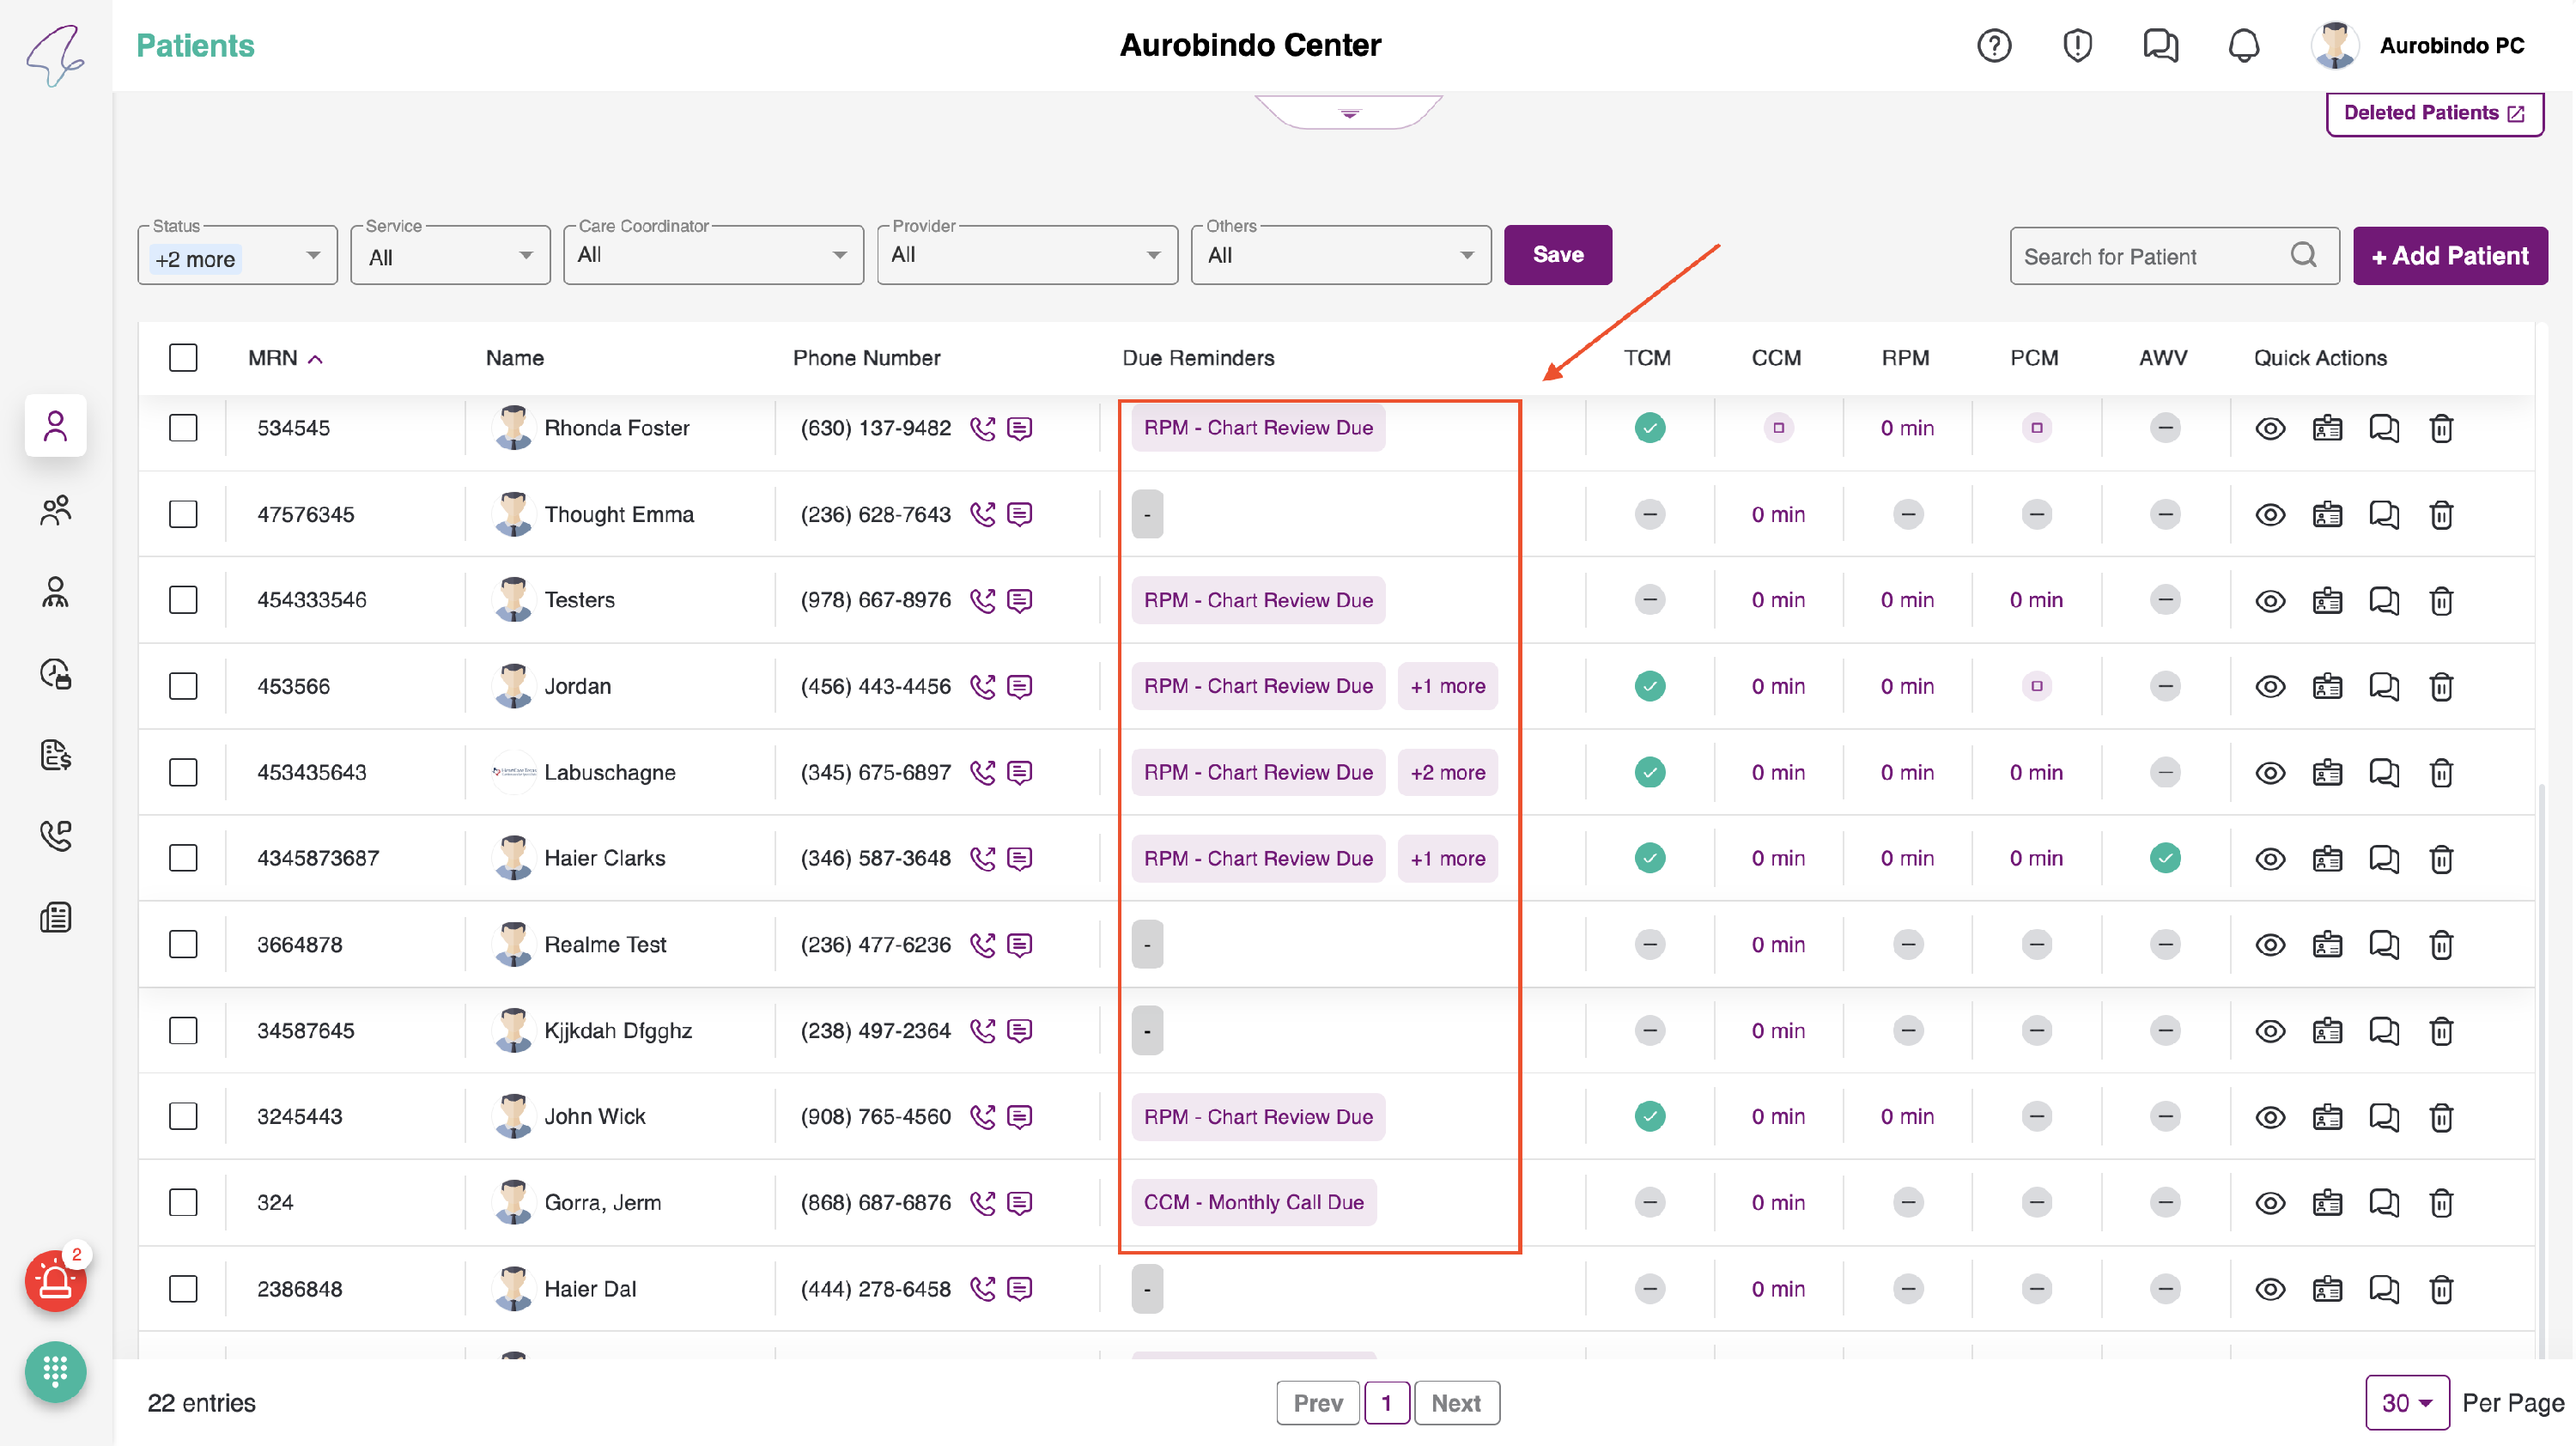View John Wick details eye icon
The width and height of the screenshot is (2576, 1446).
(x=2270, y=1117)
